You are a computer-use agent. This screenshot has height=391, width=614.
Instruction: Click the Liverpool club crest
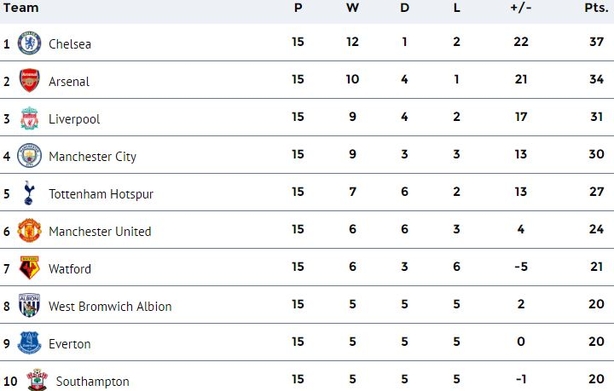tap(29, 118)
